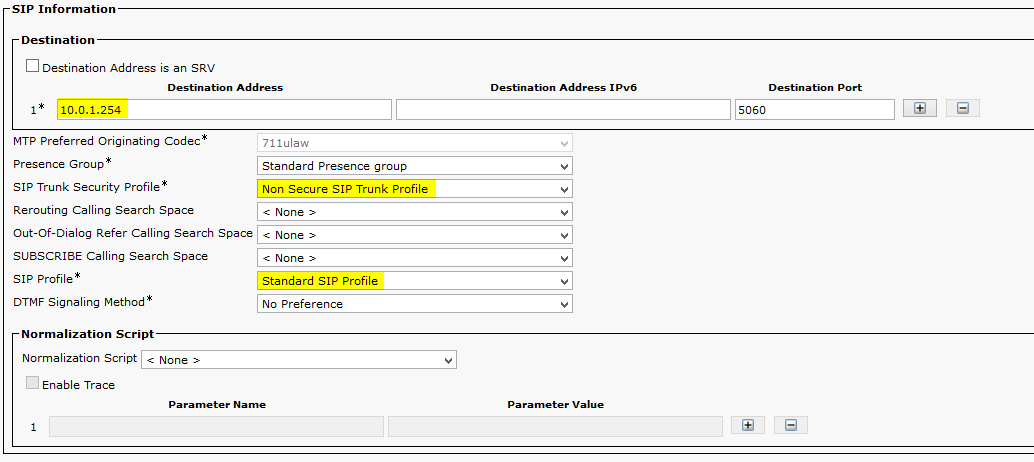Choose a DTMF Signaling Method option
This screenshot has height=462, width=1034.
tap(415, 304)
